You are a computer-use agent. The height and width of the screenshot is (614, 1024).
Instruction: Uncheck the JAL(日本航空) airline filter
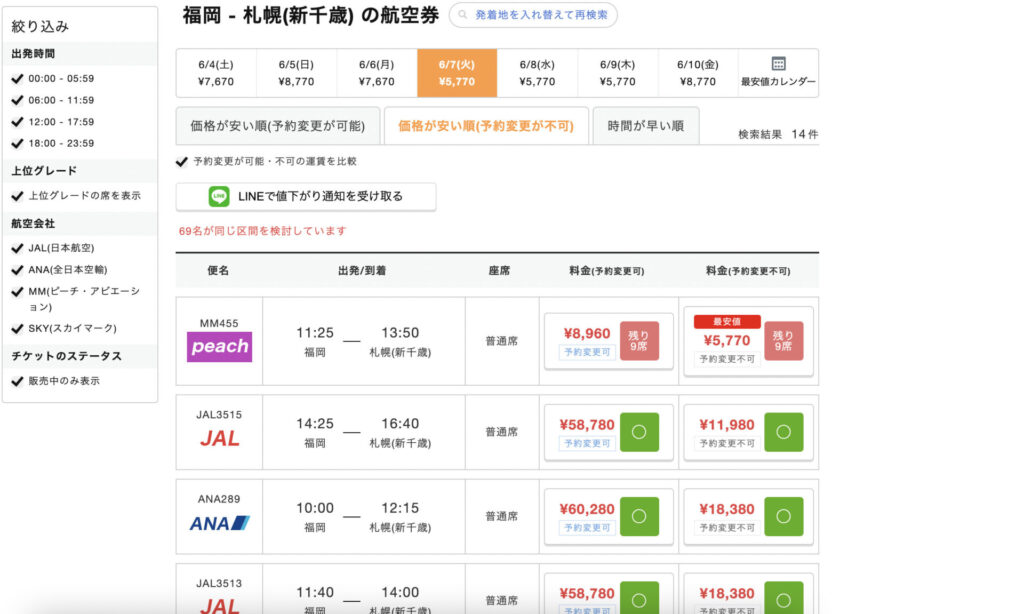point(18,248)
